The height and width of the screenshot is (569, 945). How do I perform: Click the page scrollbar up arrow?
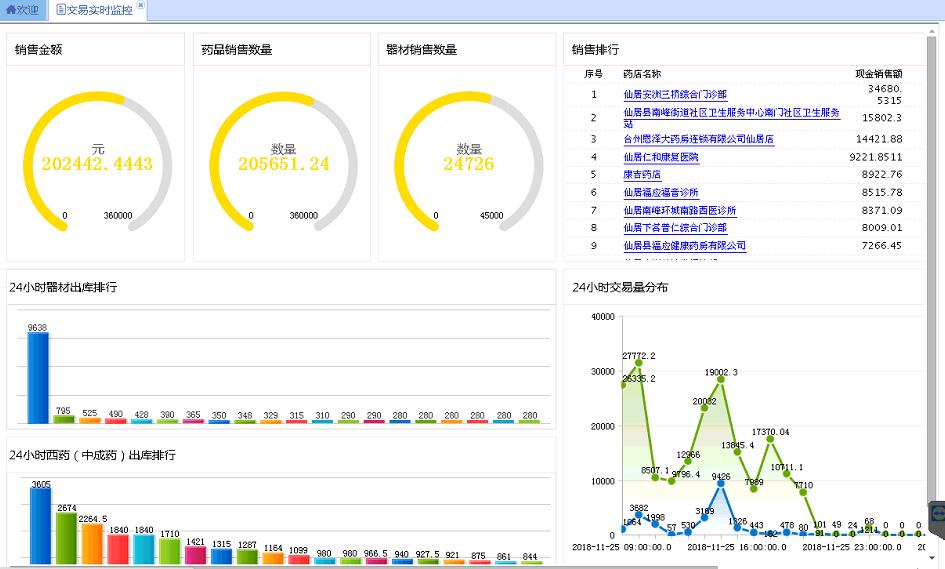coord(932,30)
